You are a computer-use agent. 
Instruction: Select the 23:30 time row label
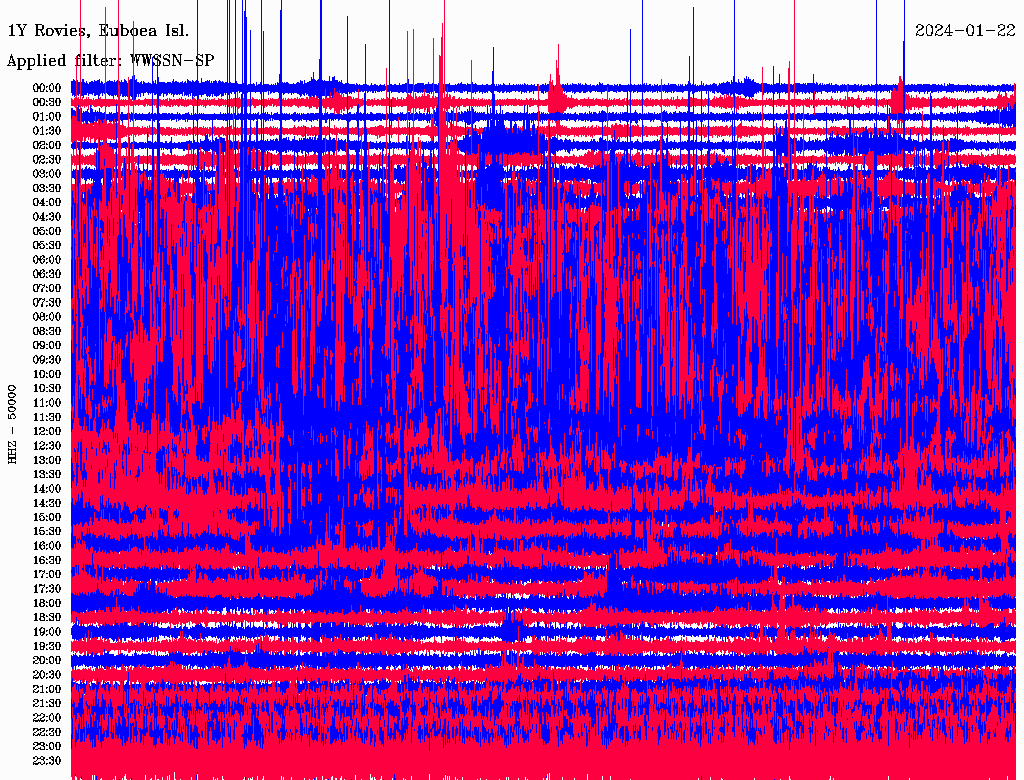click(x=47, y=760)
